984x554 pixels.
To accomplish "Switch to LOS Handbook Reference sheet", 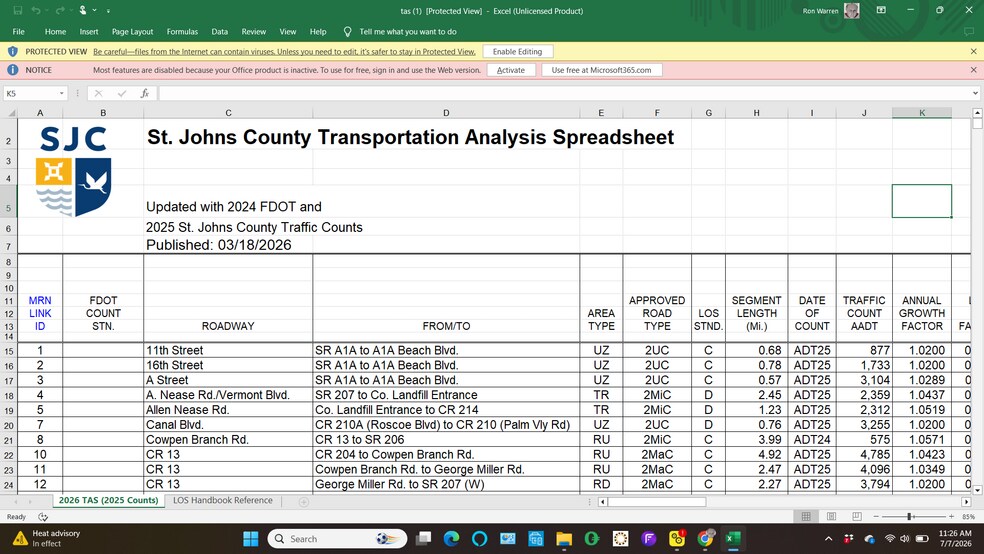I will click(223, 500).
